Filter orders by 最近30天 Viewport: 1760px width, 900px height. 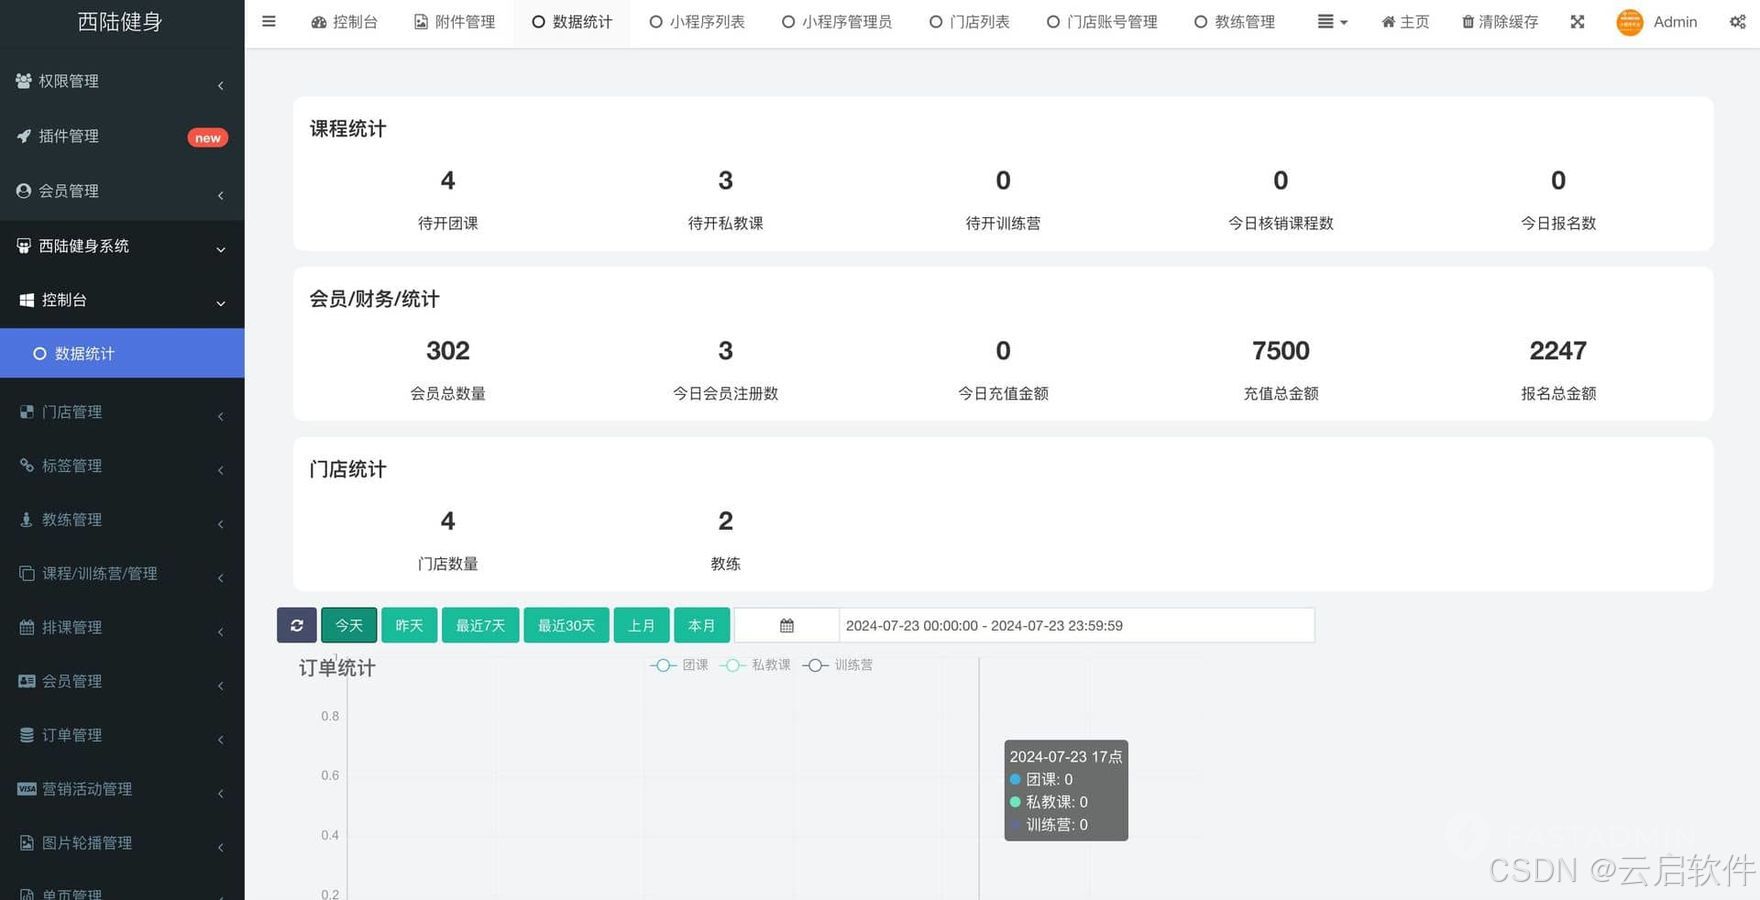click(566, 625)
